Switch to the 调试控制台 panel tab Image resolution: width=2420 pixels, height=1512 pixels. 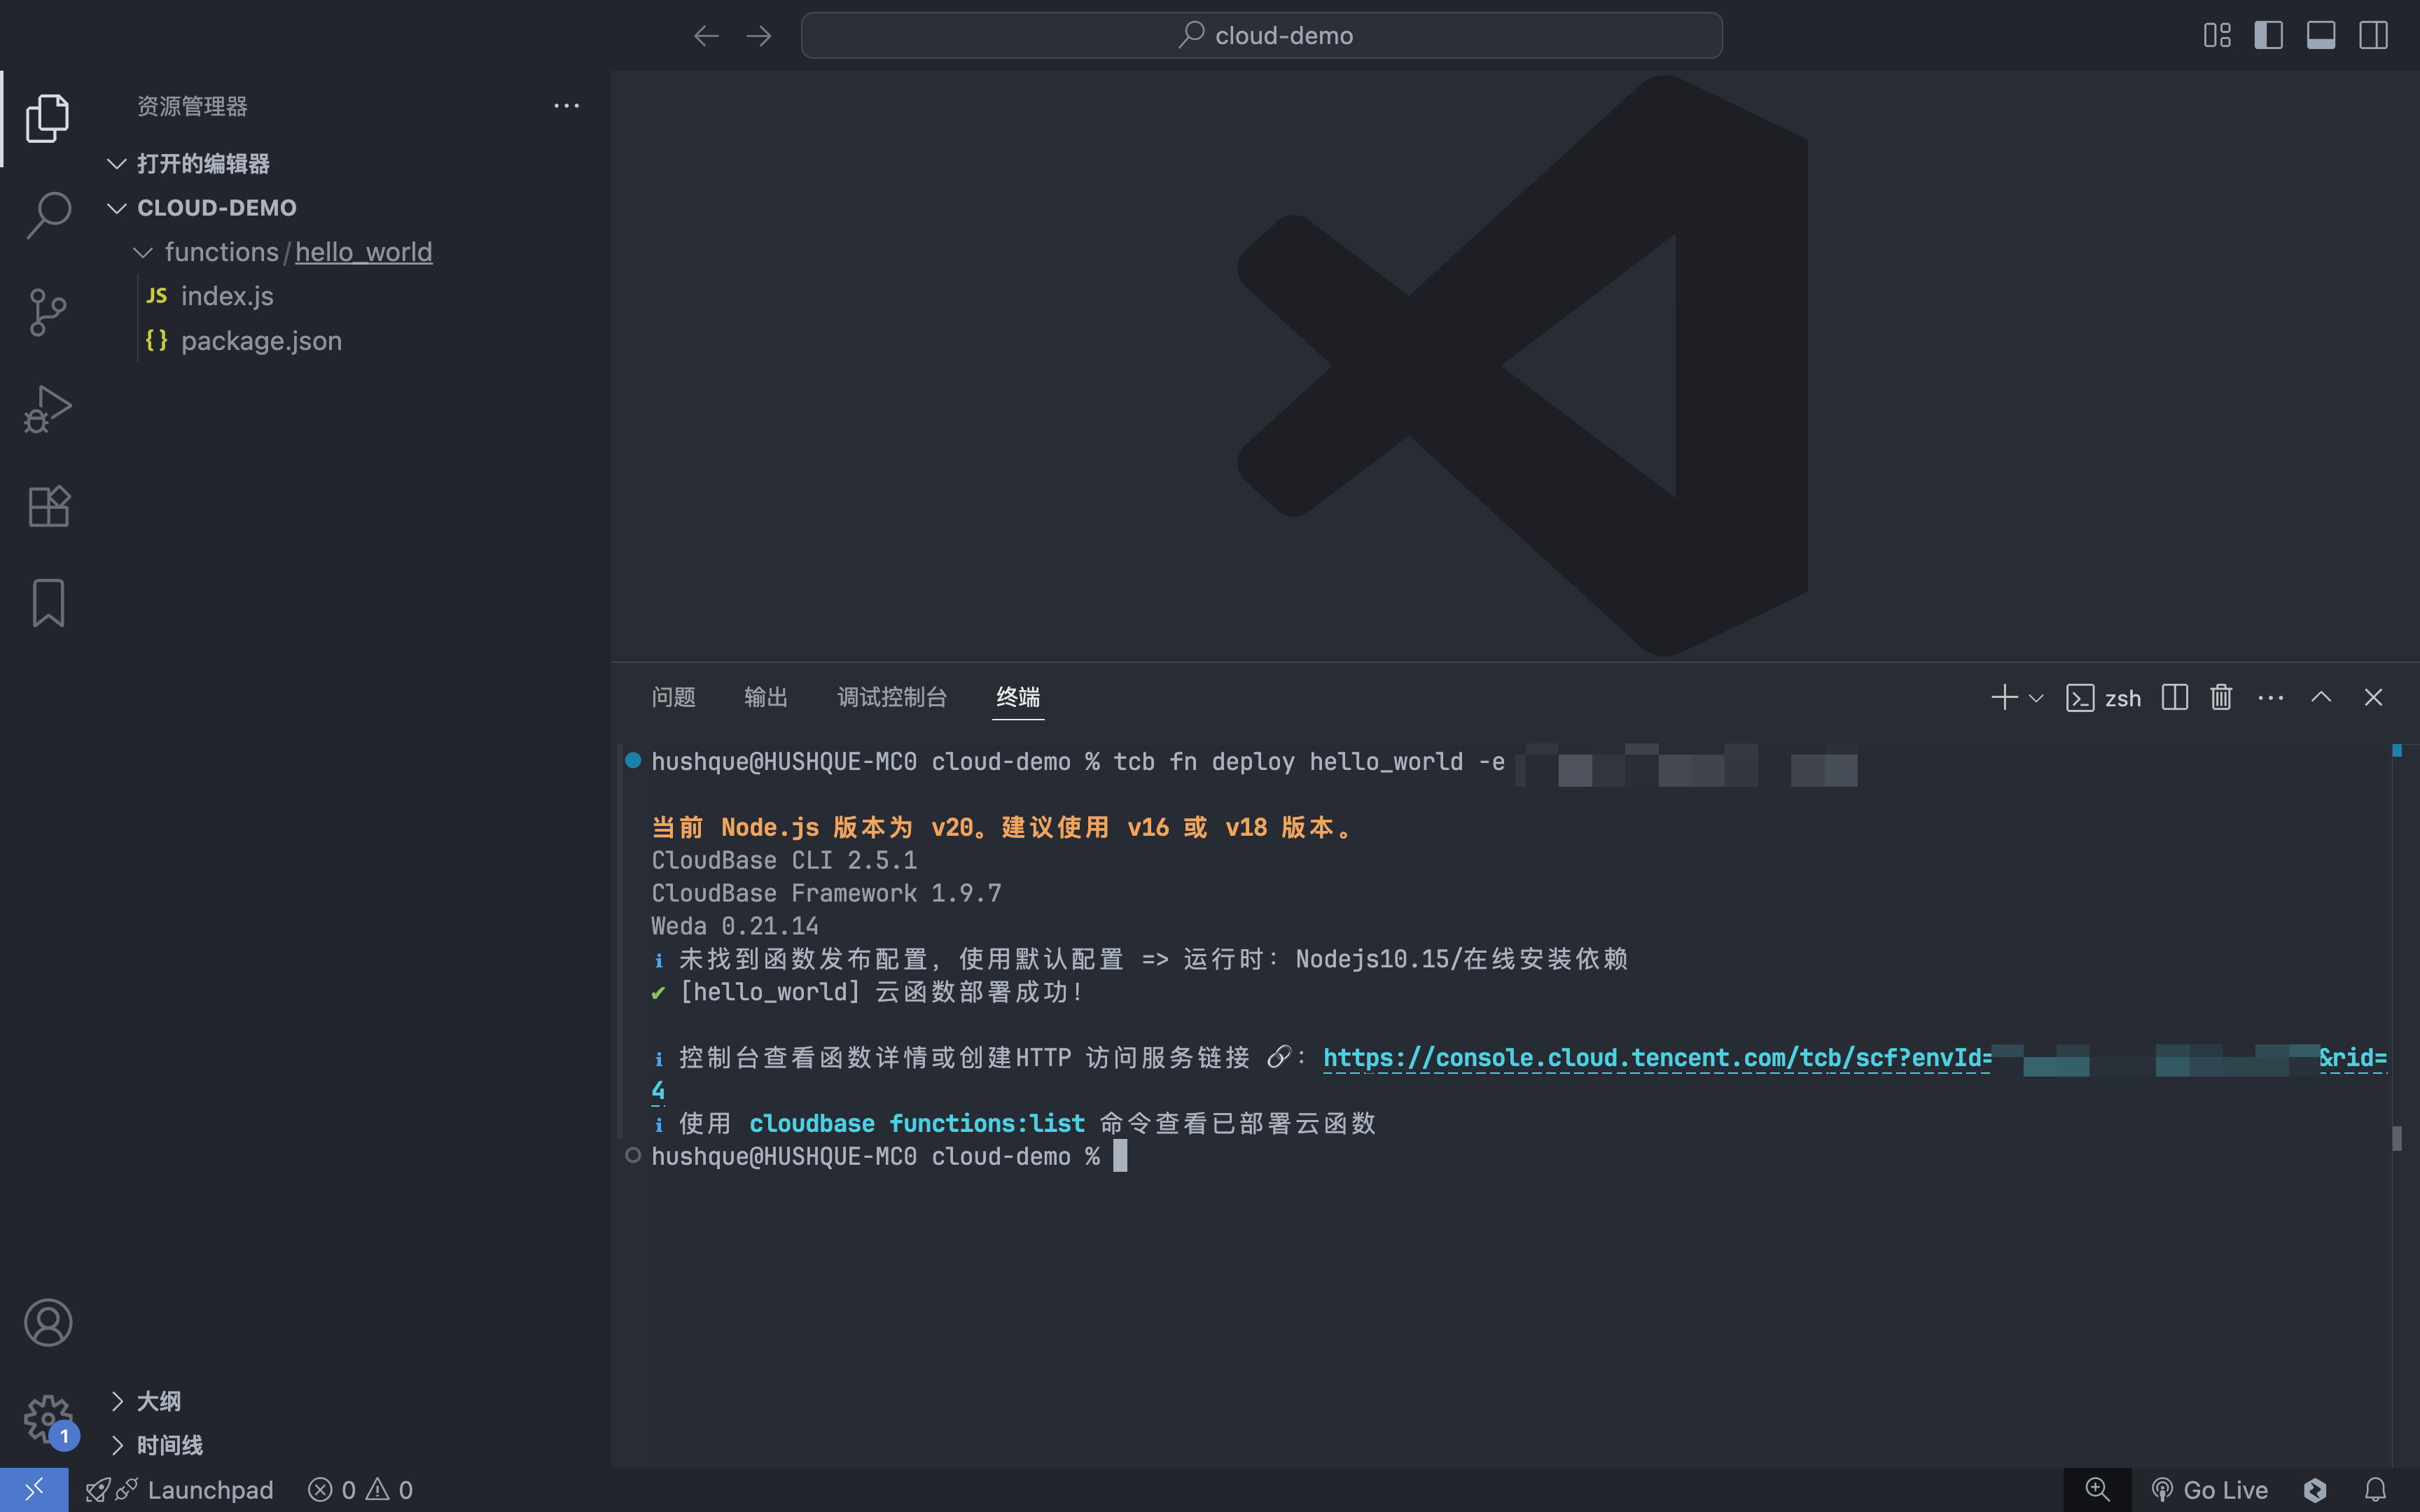click(892, 697)
